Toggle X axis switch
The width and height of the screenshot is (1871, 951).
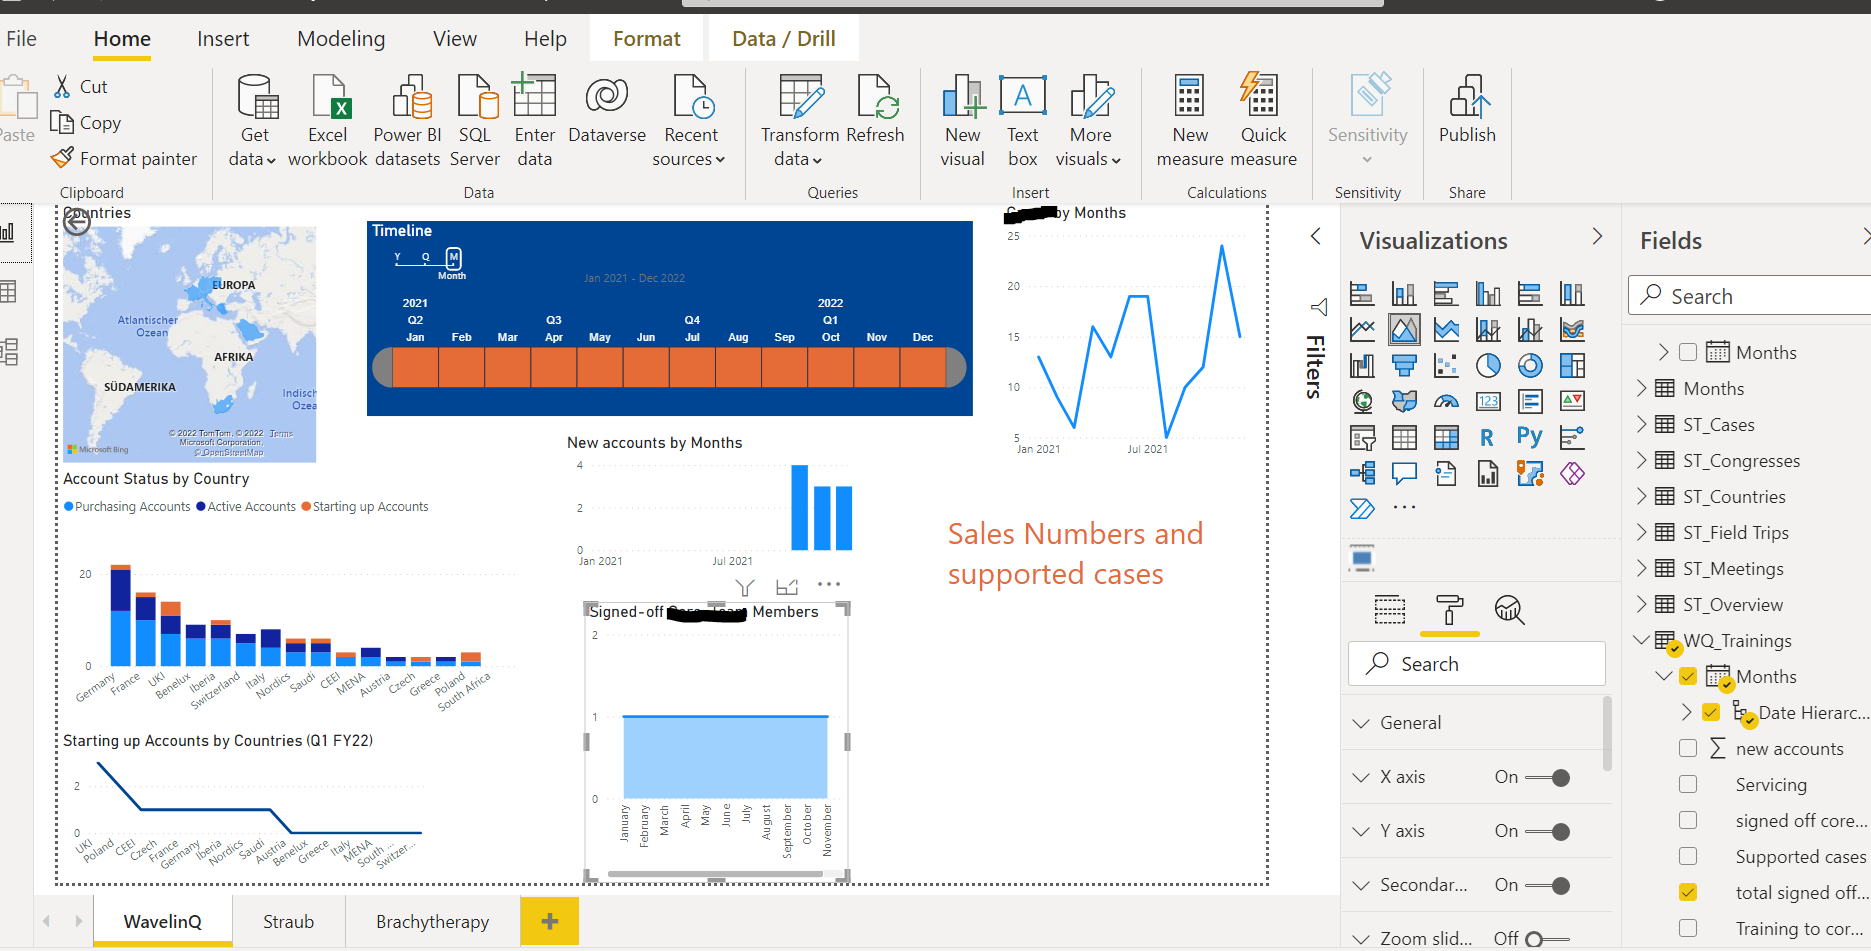pyautogui.click(x=1547, y=777)
